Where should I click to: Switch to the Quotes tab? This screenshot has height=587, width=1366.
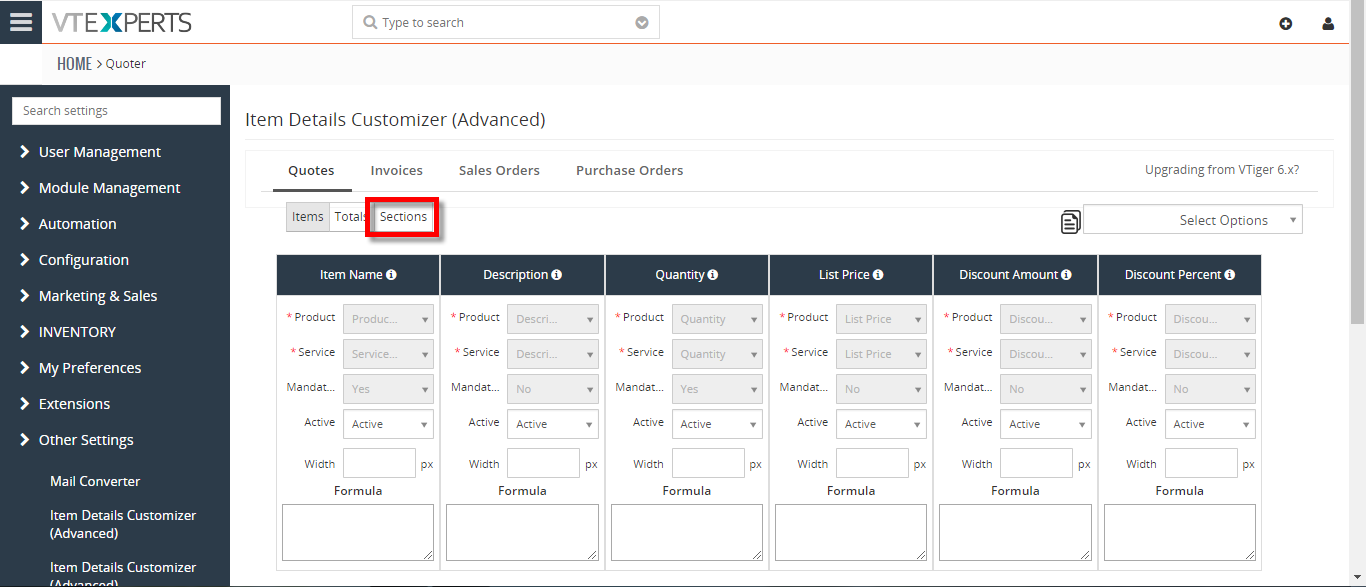(x=311, y=170)
